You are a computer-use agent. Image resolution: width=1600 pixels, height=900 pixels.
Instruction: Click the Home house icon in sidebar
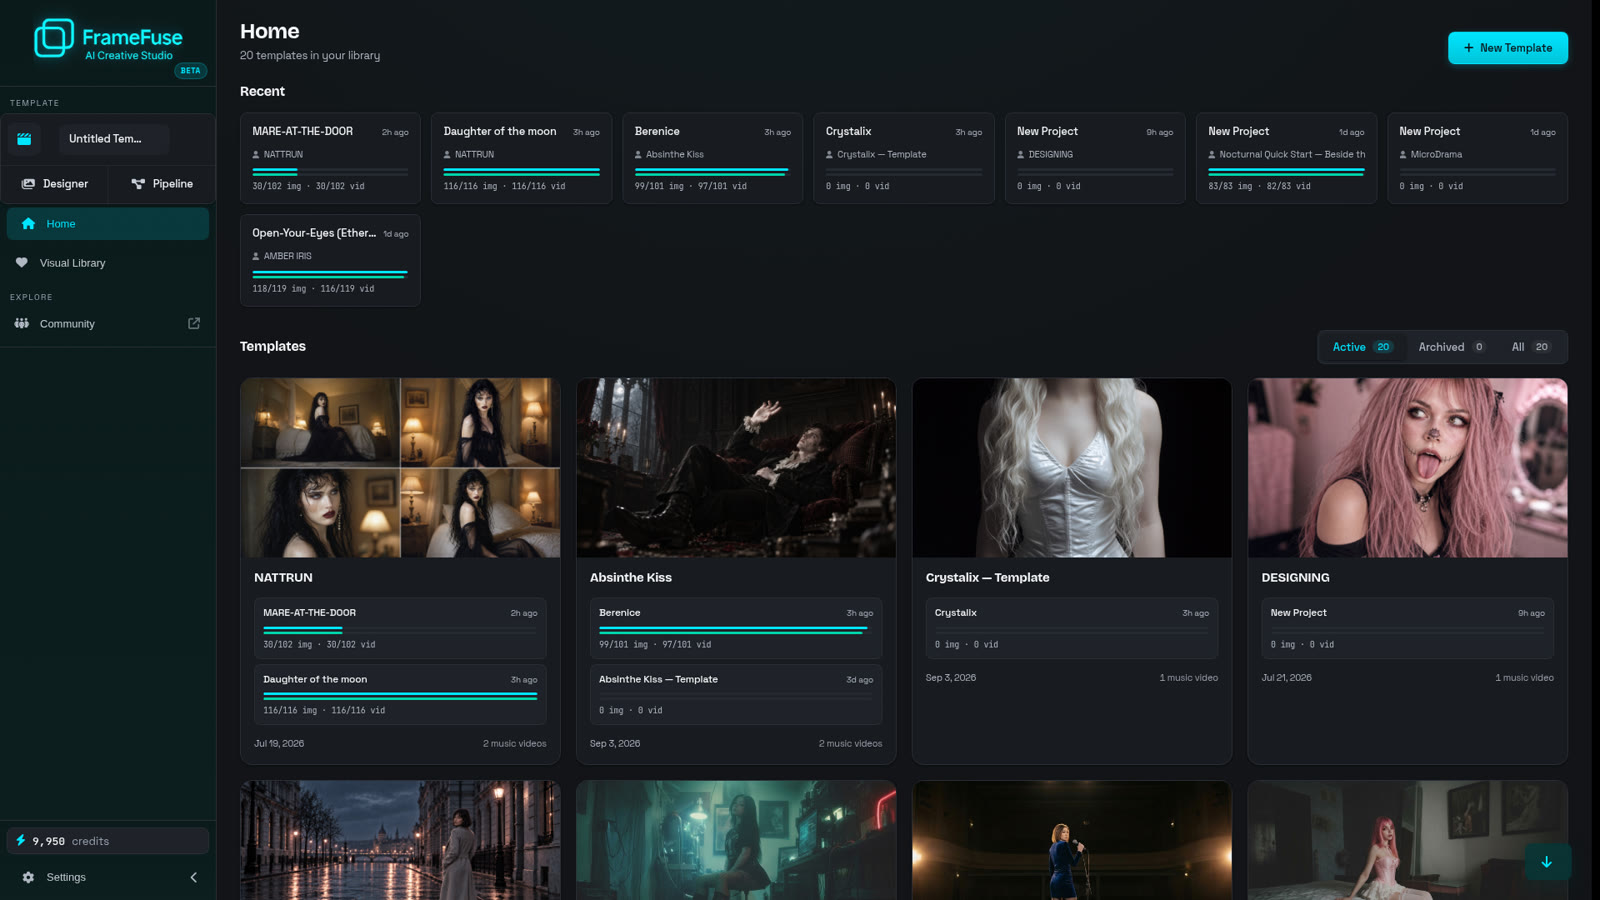28,224
